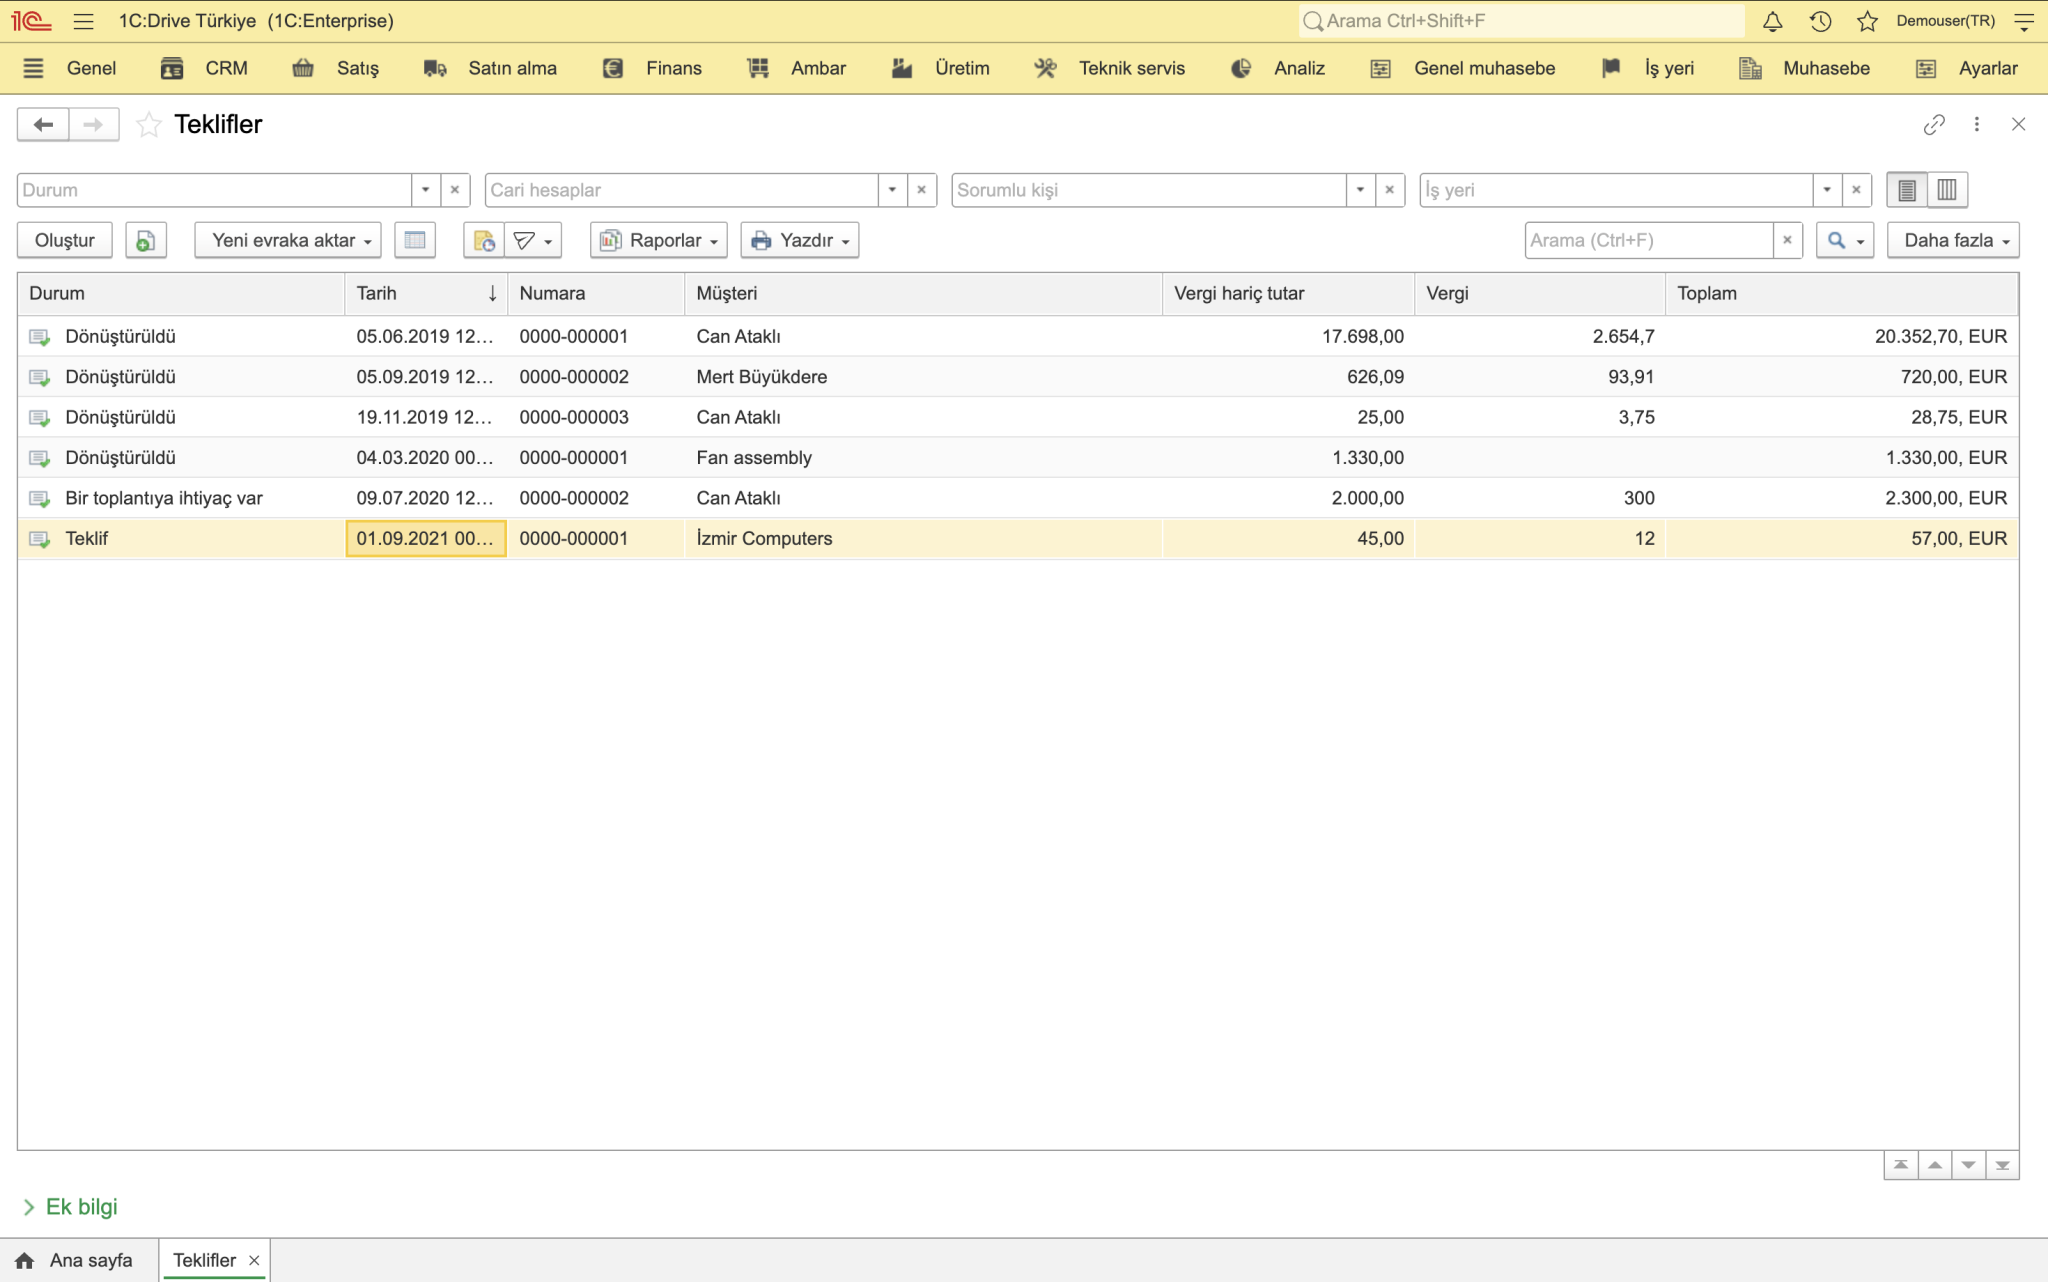Open the three-dot options menu

click(1977, 124)
